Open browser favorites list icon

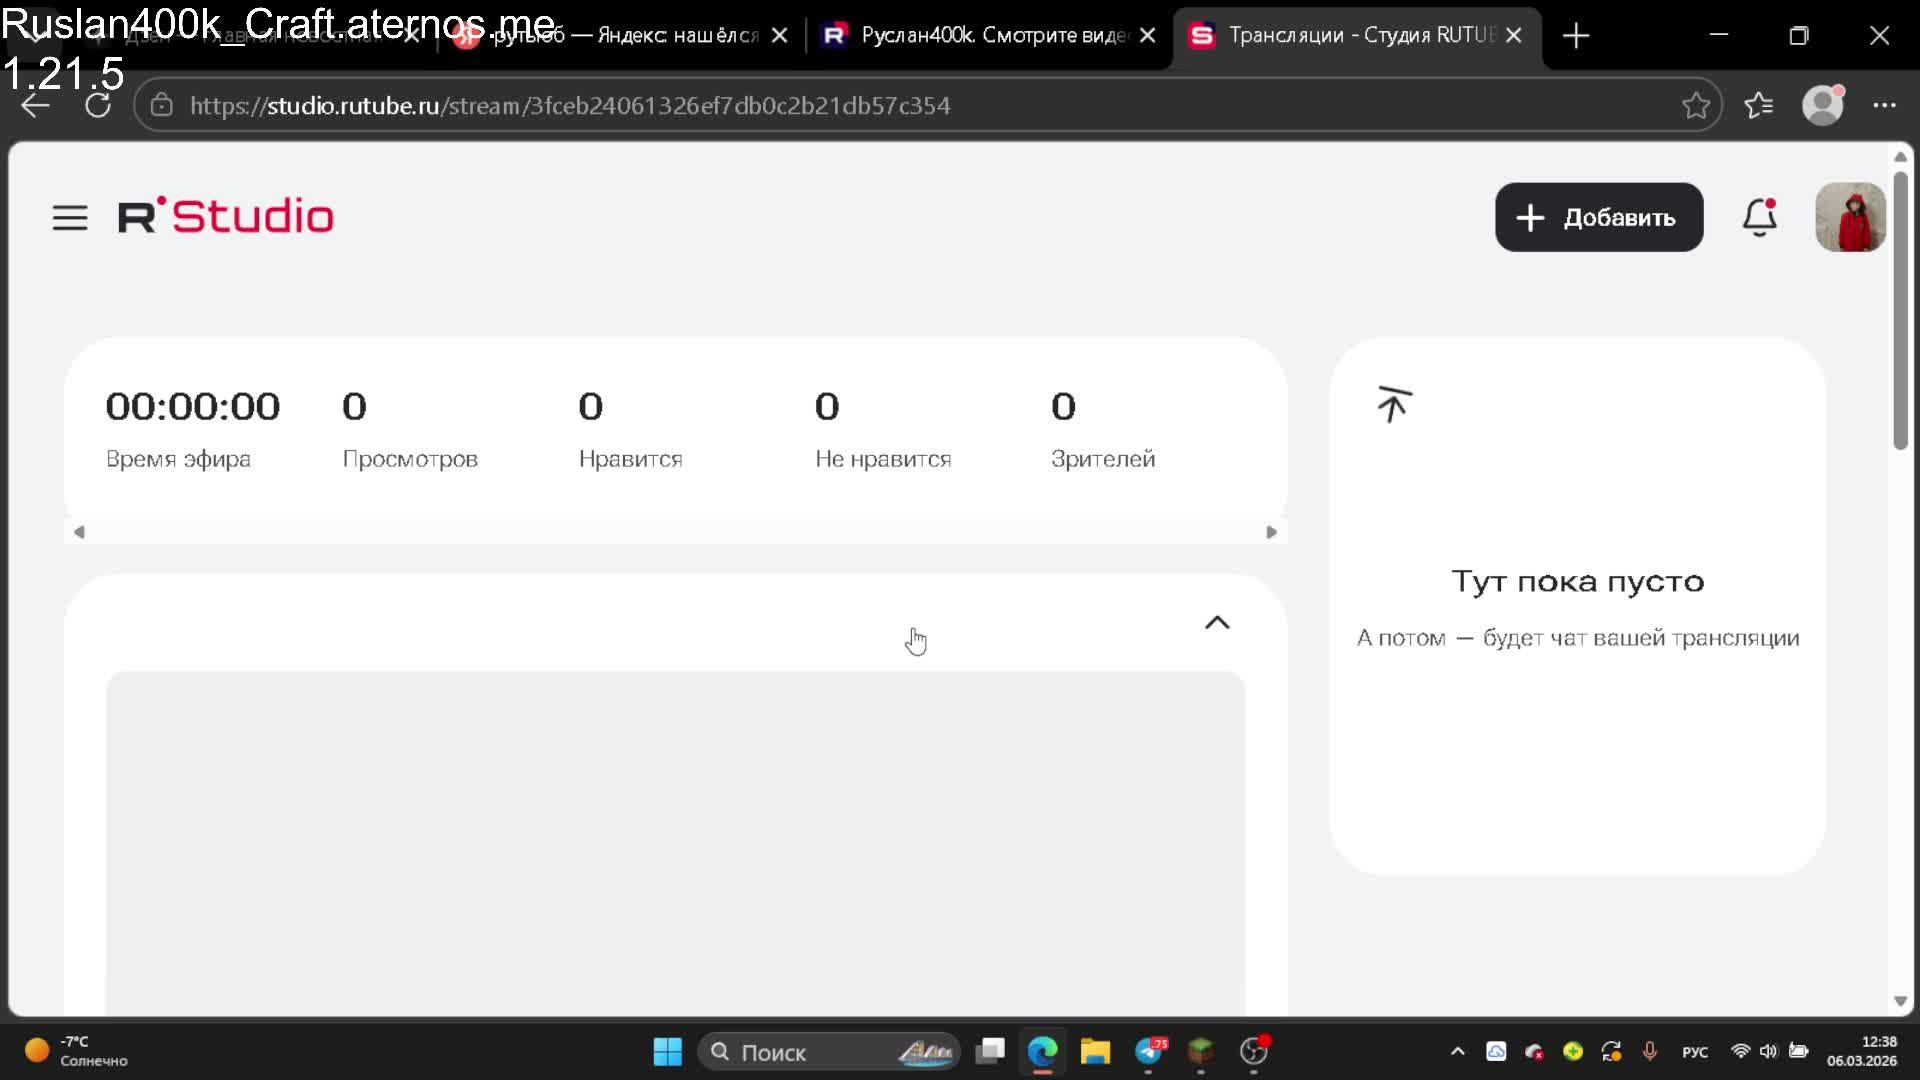[x=1758, y=105]
